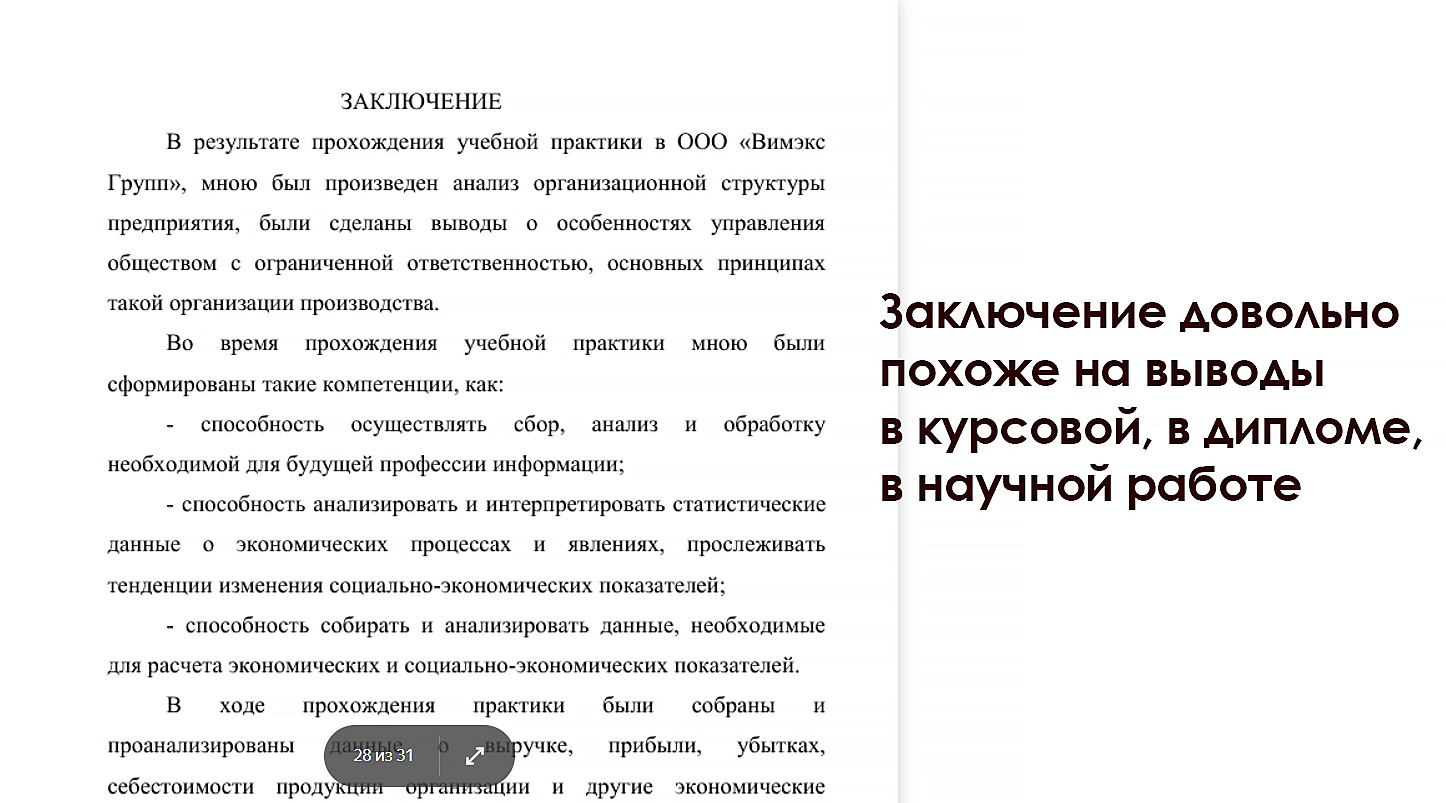Click the heading "ЗАКЛЮЧЕНИЕ" in the document
1446x803 pixels.
pos(421,102)
